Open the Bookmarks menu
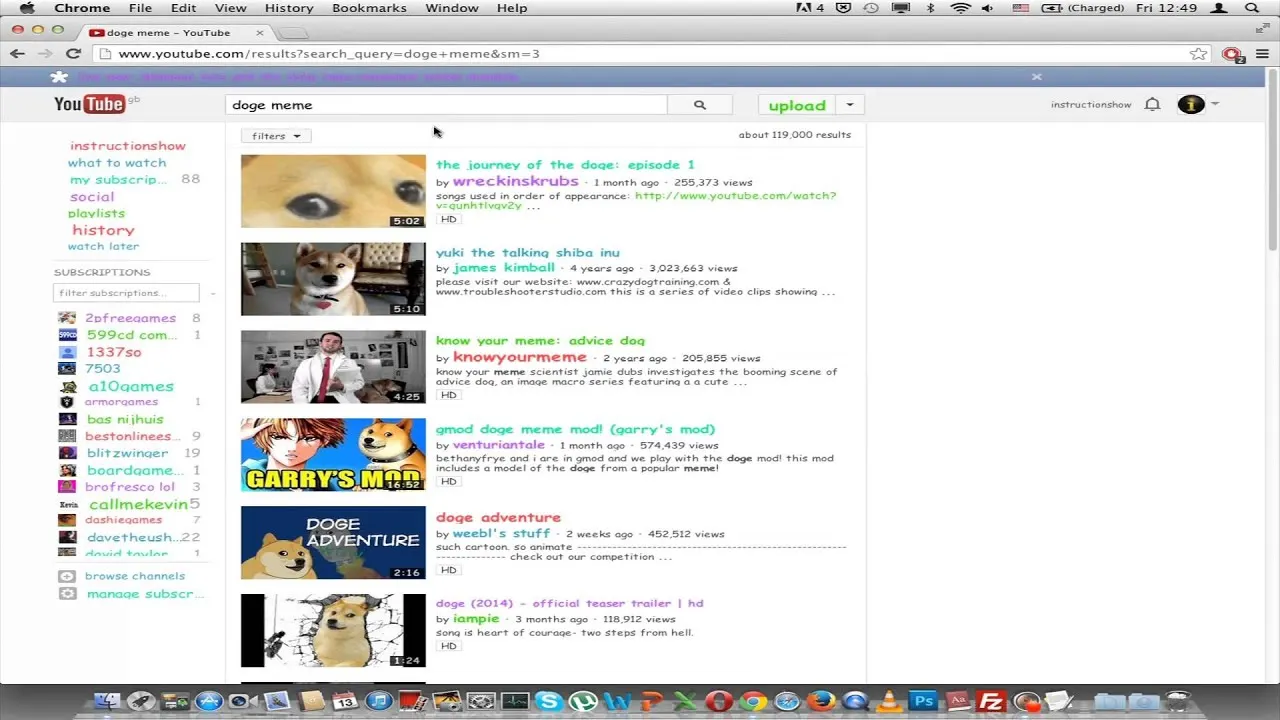1280x720 pixels. 369,8
